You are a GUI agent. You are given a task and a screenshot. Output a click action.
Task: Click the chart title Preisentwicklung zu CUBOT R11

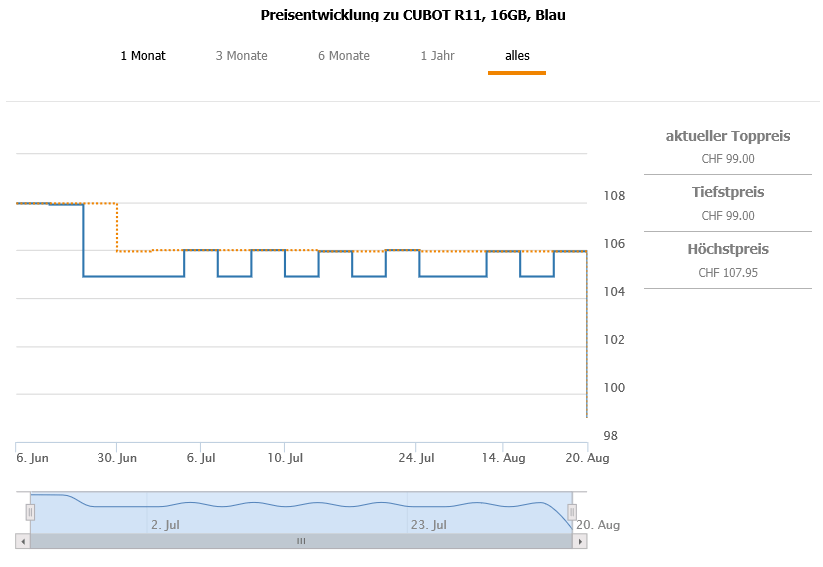(413, 15)
